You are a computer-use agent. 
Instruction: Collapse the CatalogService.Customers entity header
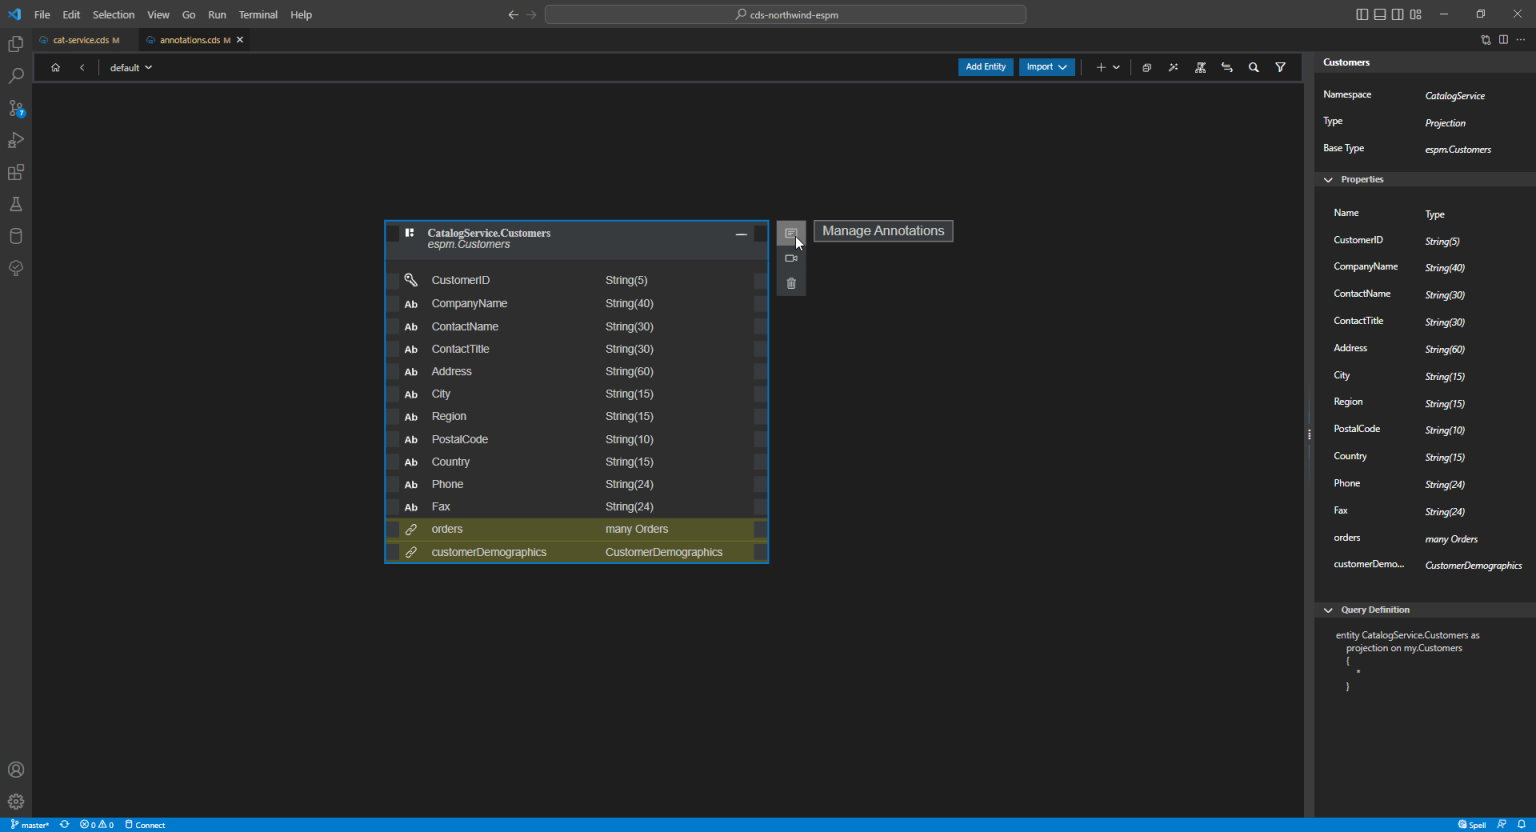[741, 233]
